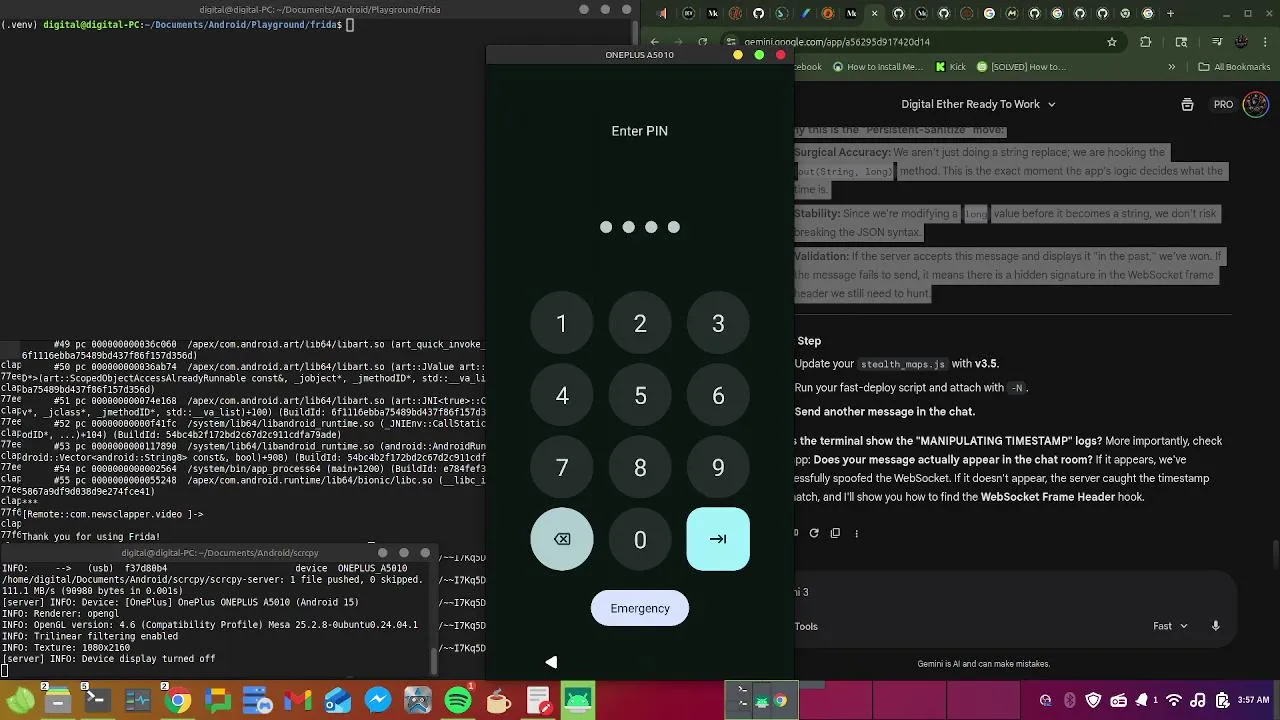Open the Fast model selector dropdown

point(1170,626)
